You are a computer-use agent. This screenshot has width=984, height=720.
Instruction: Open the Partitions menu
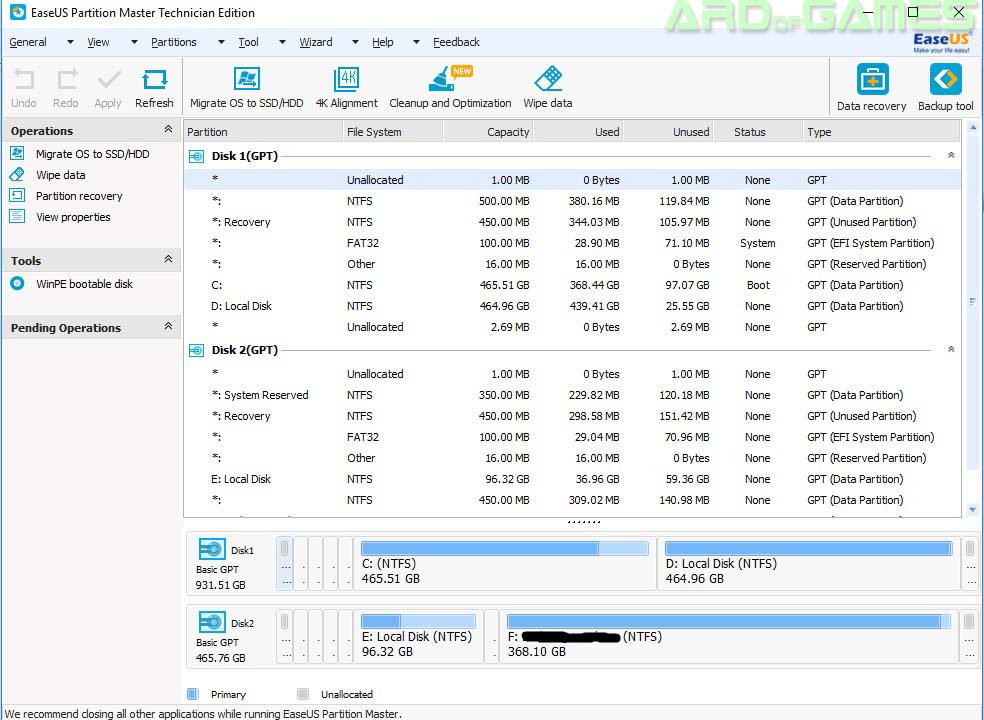pyautogui.click(x=174, y=42)
